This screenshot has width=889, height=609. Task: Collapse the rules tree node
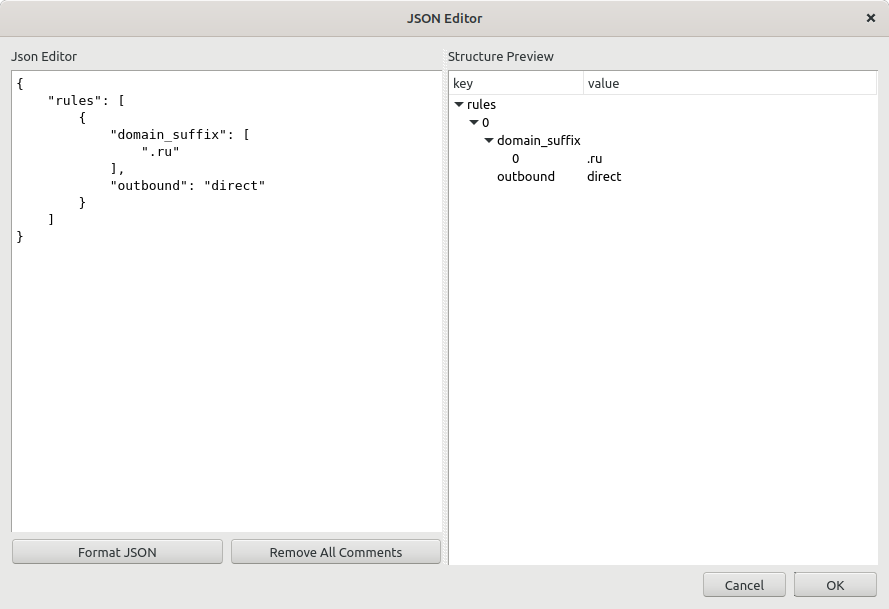tap(459, 104)
